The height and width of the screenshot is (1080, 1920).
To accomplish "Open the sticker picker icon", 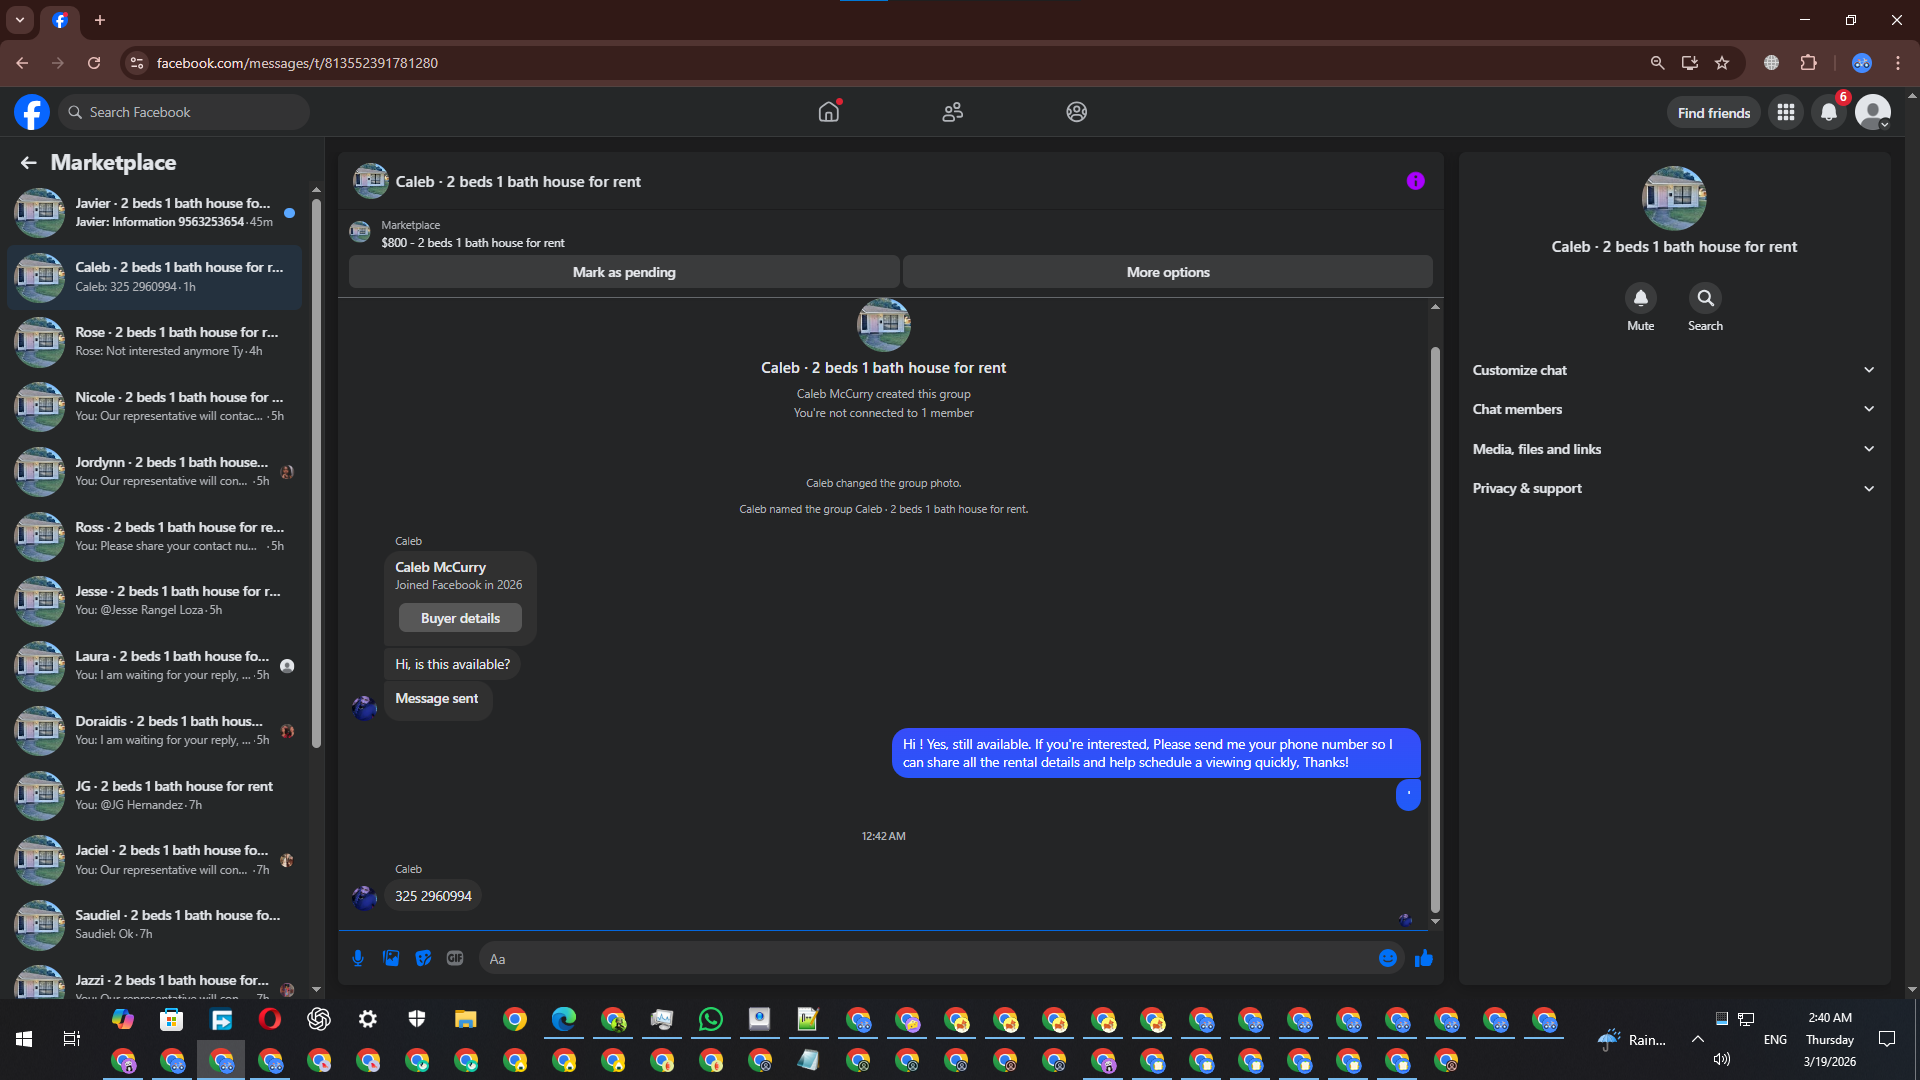I will click(423, 958).
